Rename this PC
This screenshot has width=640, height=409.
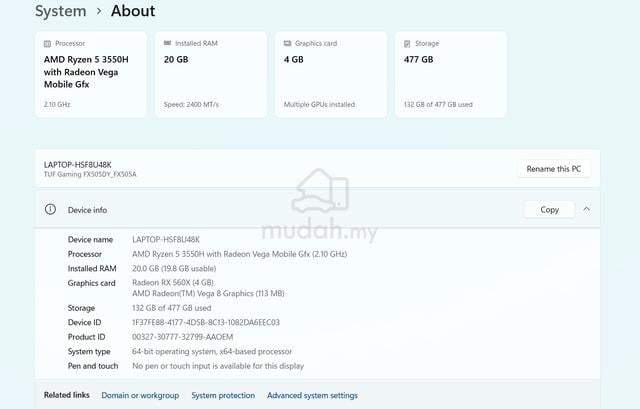[x=554, y=169]
